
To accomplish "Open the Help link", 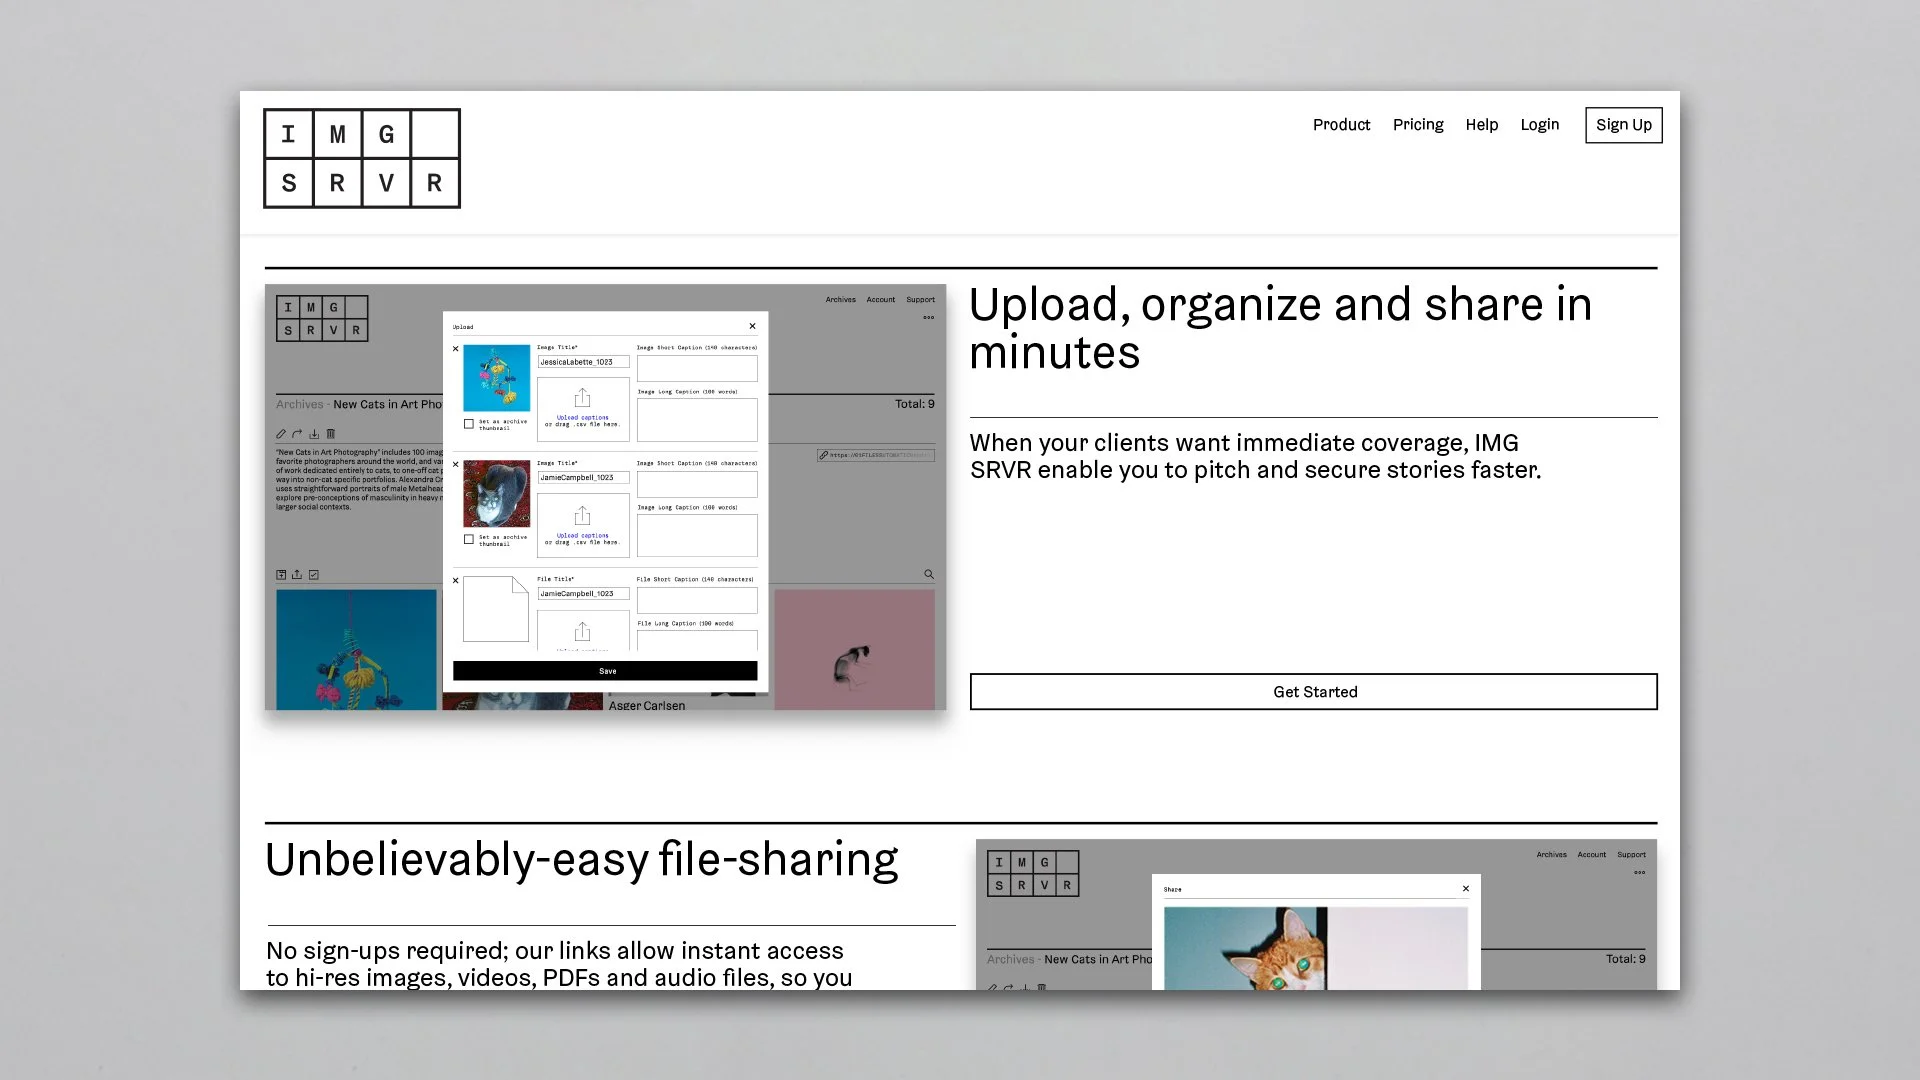I will tap(1481, 125).
